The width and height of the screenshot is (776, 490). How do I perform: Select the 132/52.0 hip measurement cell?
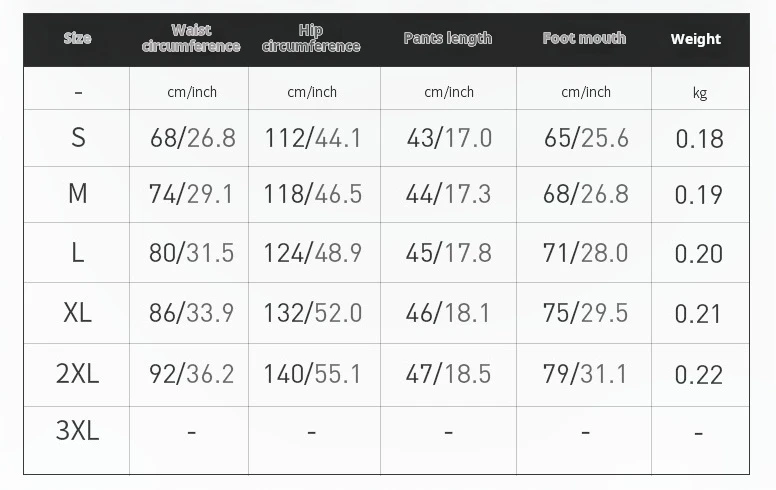point(313,313)
